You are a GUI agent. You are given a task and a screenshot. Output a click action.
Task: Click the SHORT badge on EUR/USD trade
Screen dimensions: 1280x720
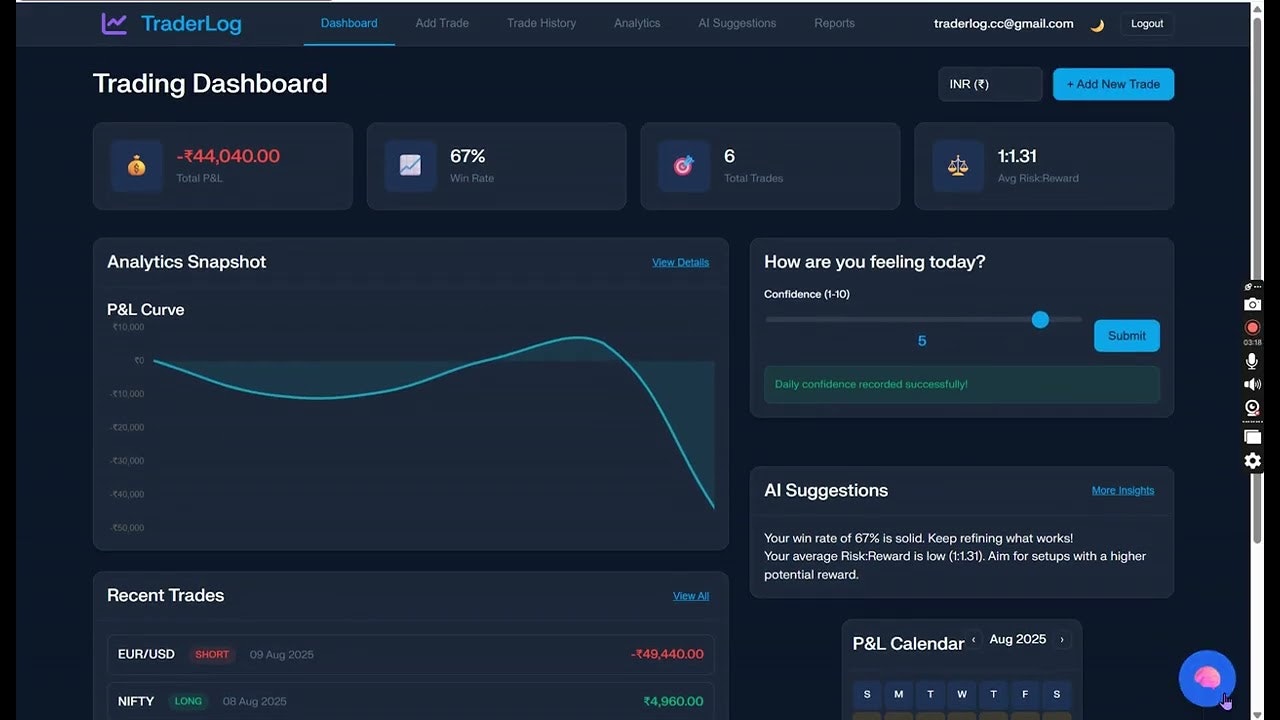[x=212, y=654]
